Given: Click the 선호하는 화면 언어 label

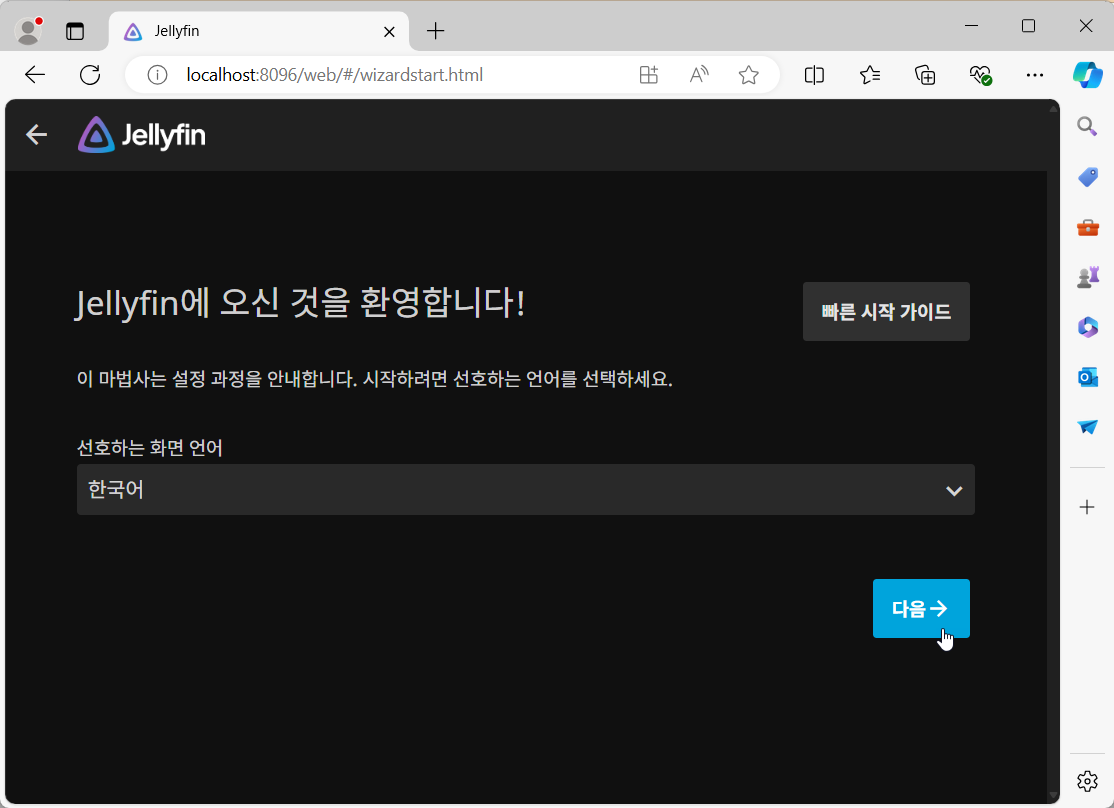Looking at the screenshot, I should tap(150, 448).
